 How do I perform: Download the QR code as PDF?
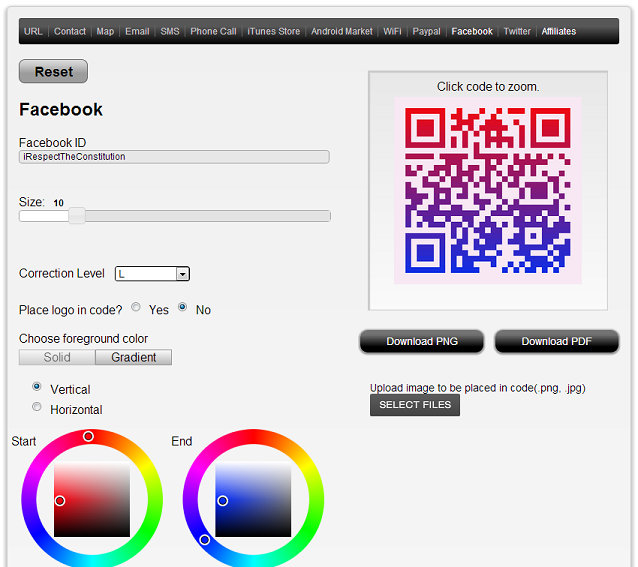pyautogui.click(x=557, y=341)
